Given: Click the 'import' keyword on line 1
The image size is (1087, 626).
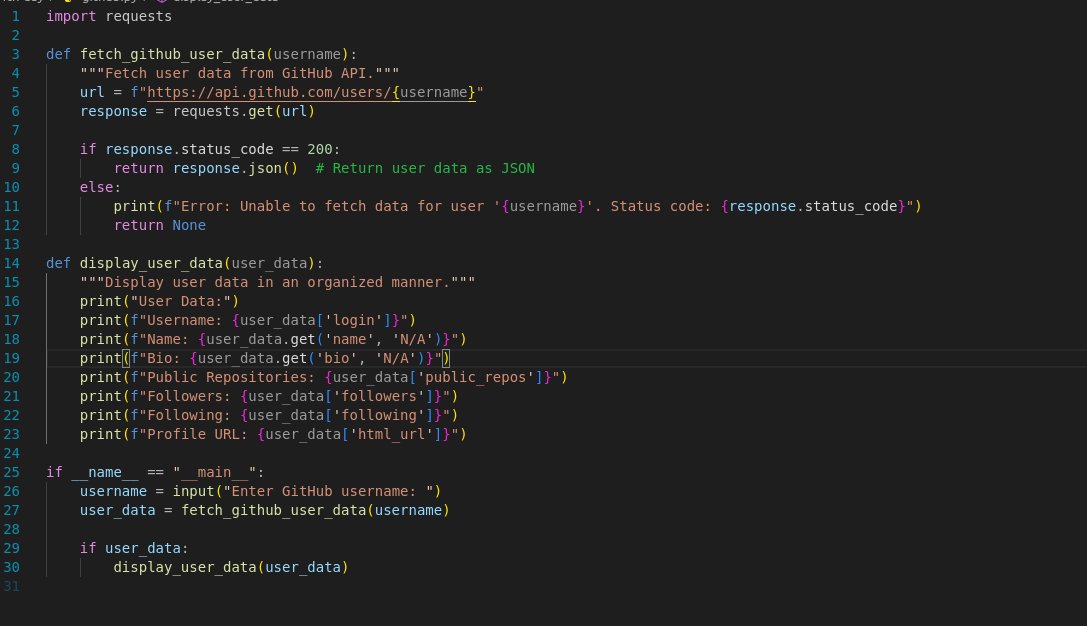Looking at the screenshot, I should click(x=71, y=16).
